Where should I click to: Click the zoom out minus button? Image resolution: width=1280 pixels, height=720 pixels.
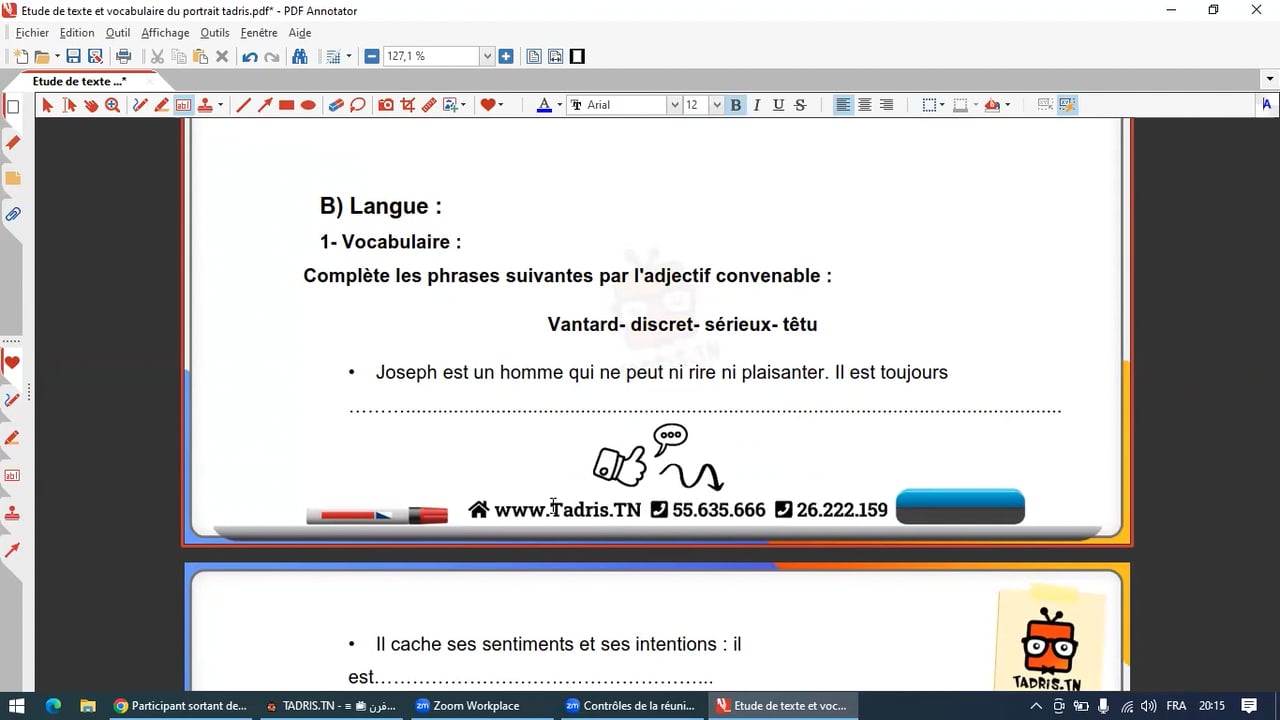click(372, 57)
